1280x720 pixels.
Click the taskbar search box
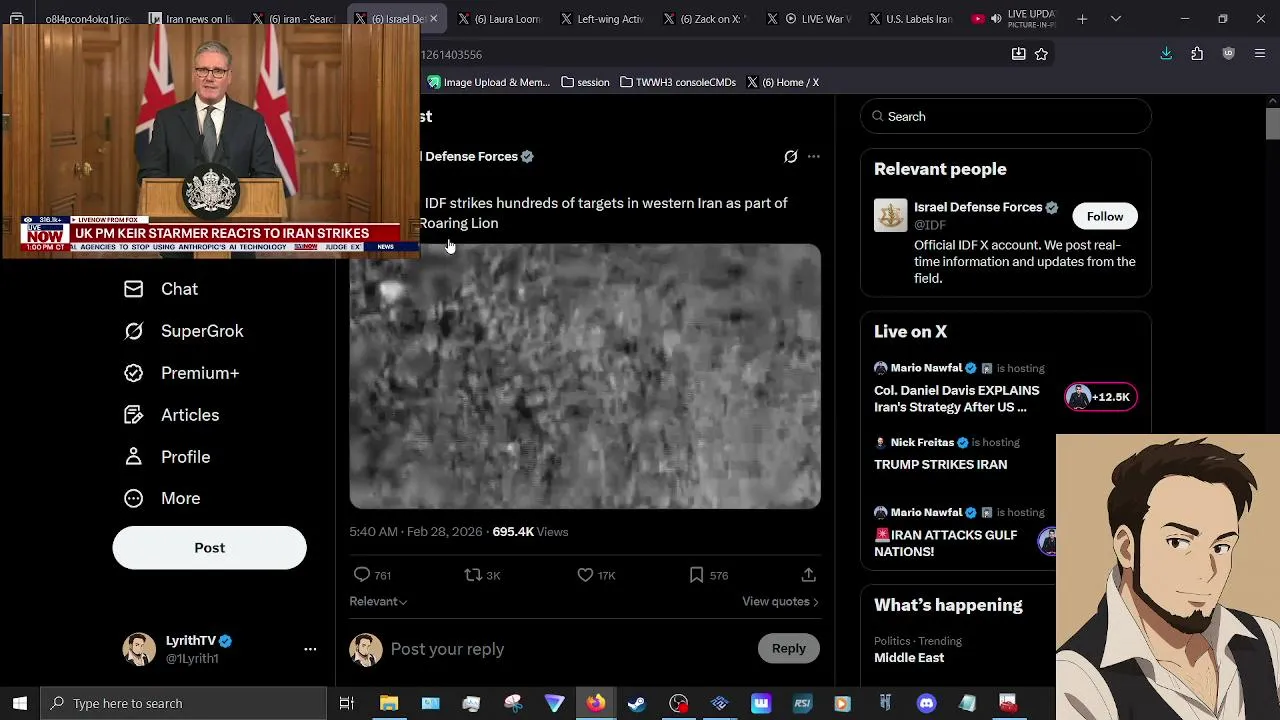coord(184,703)
